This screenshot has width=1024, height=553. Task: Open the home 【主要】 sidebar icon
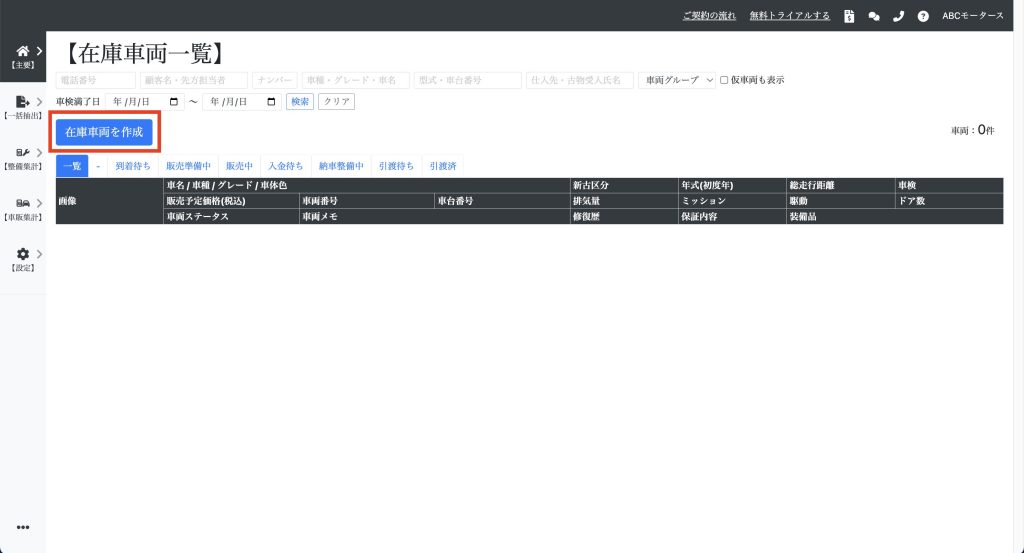click(22, 51)
